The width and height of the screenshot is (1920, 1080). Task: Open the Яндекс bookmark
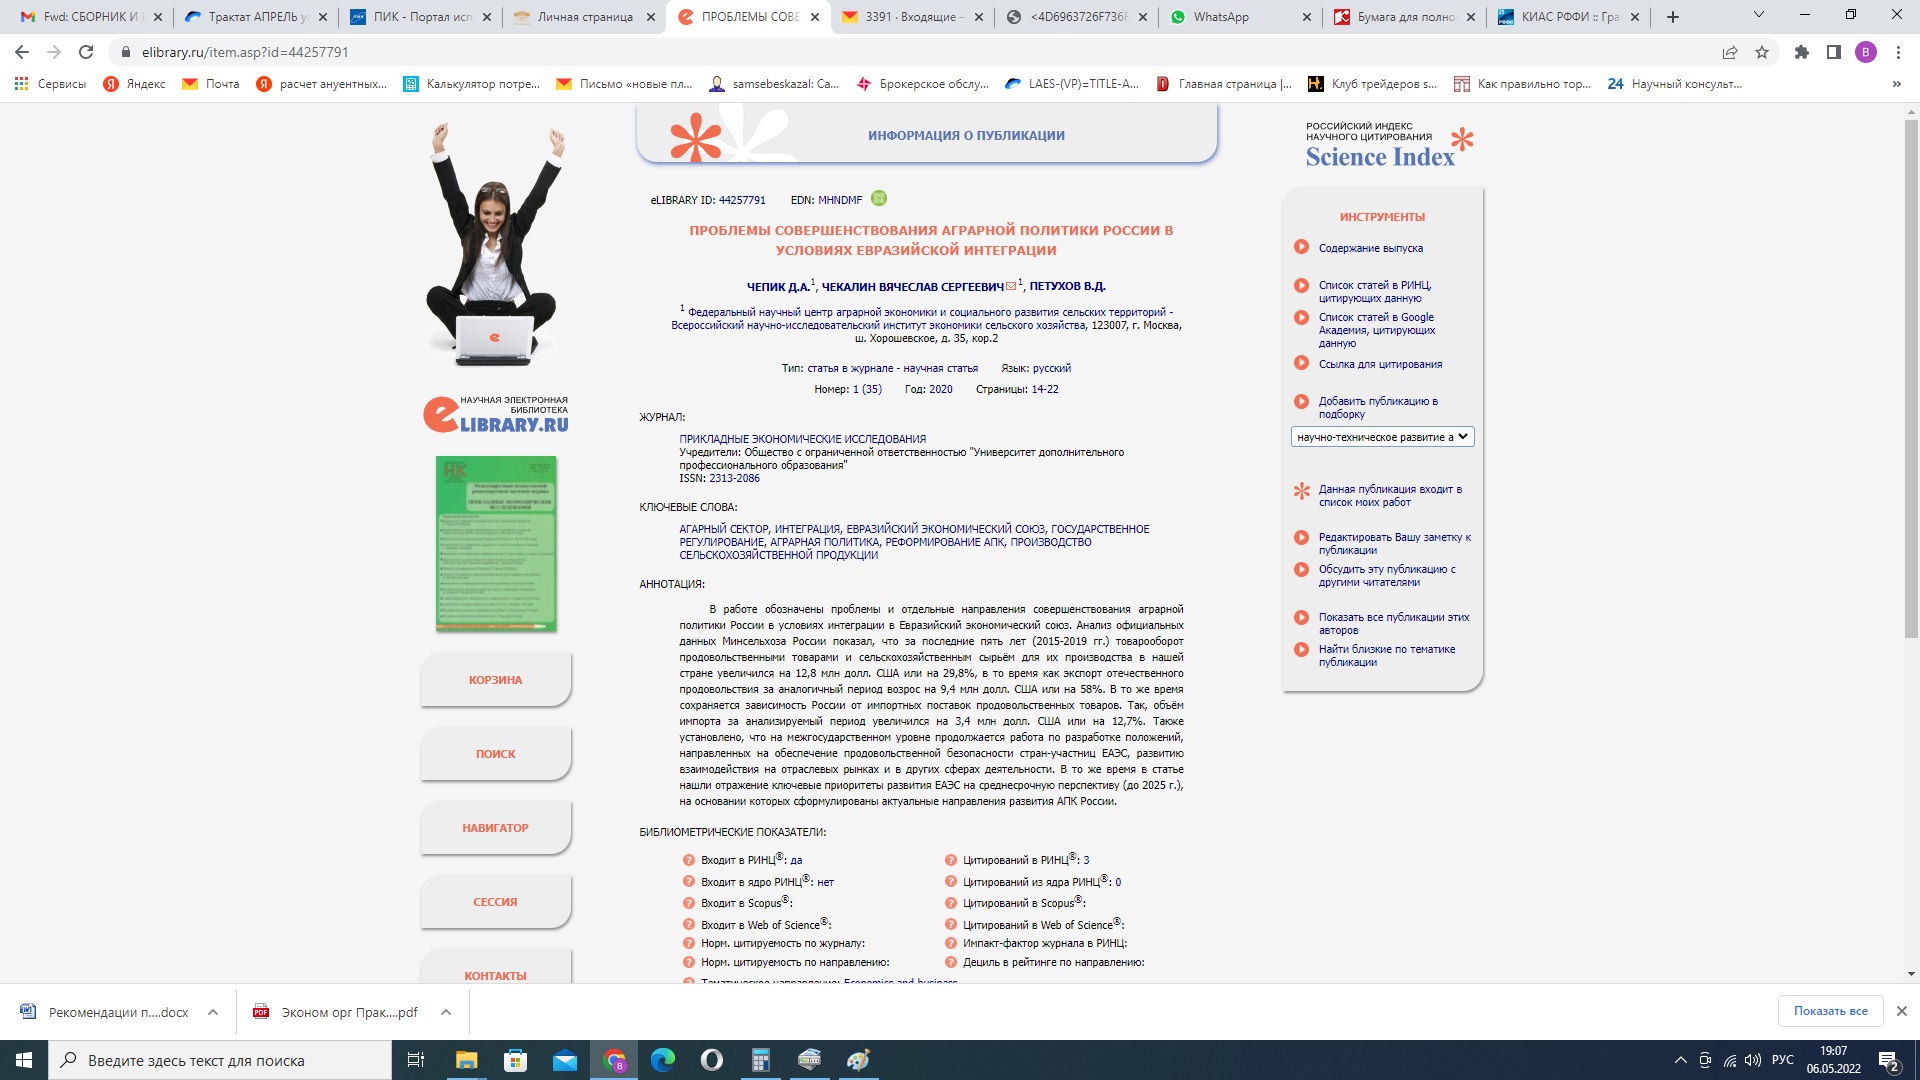[134, 84]
